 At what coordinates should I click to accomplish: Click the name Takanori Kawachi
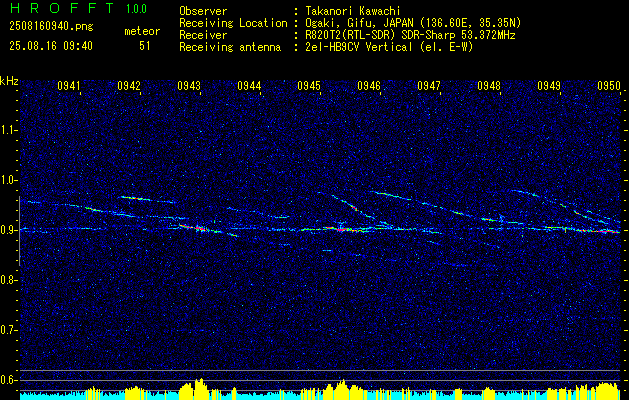(353, 11)
